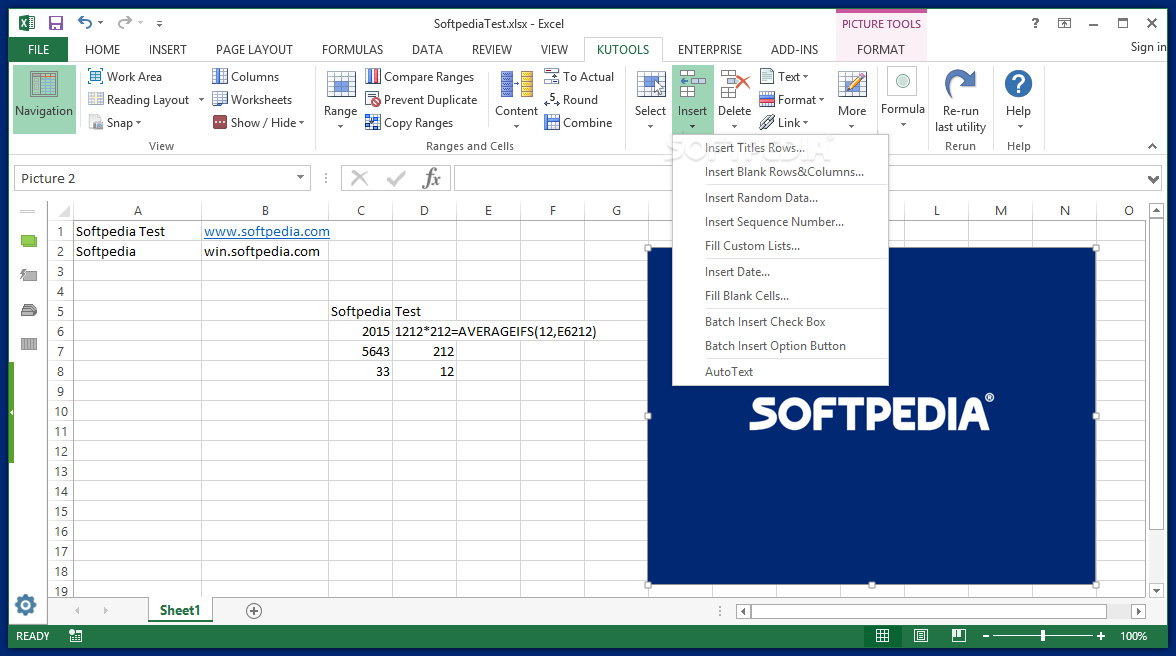Add a new sheet
Screen dimensions: 1176x656
pyautogui.click(x=254, y=611)
